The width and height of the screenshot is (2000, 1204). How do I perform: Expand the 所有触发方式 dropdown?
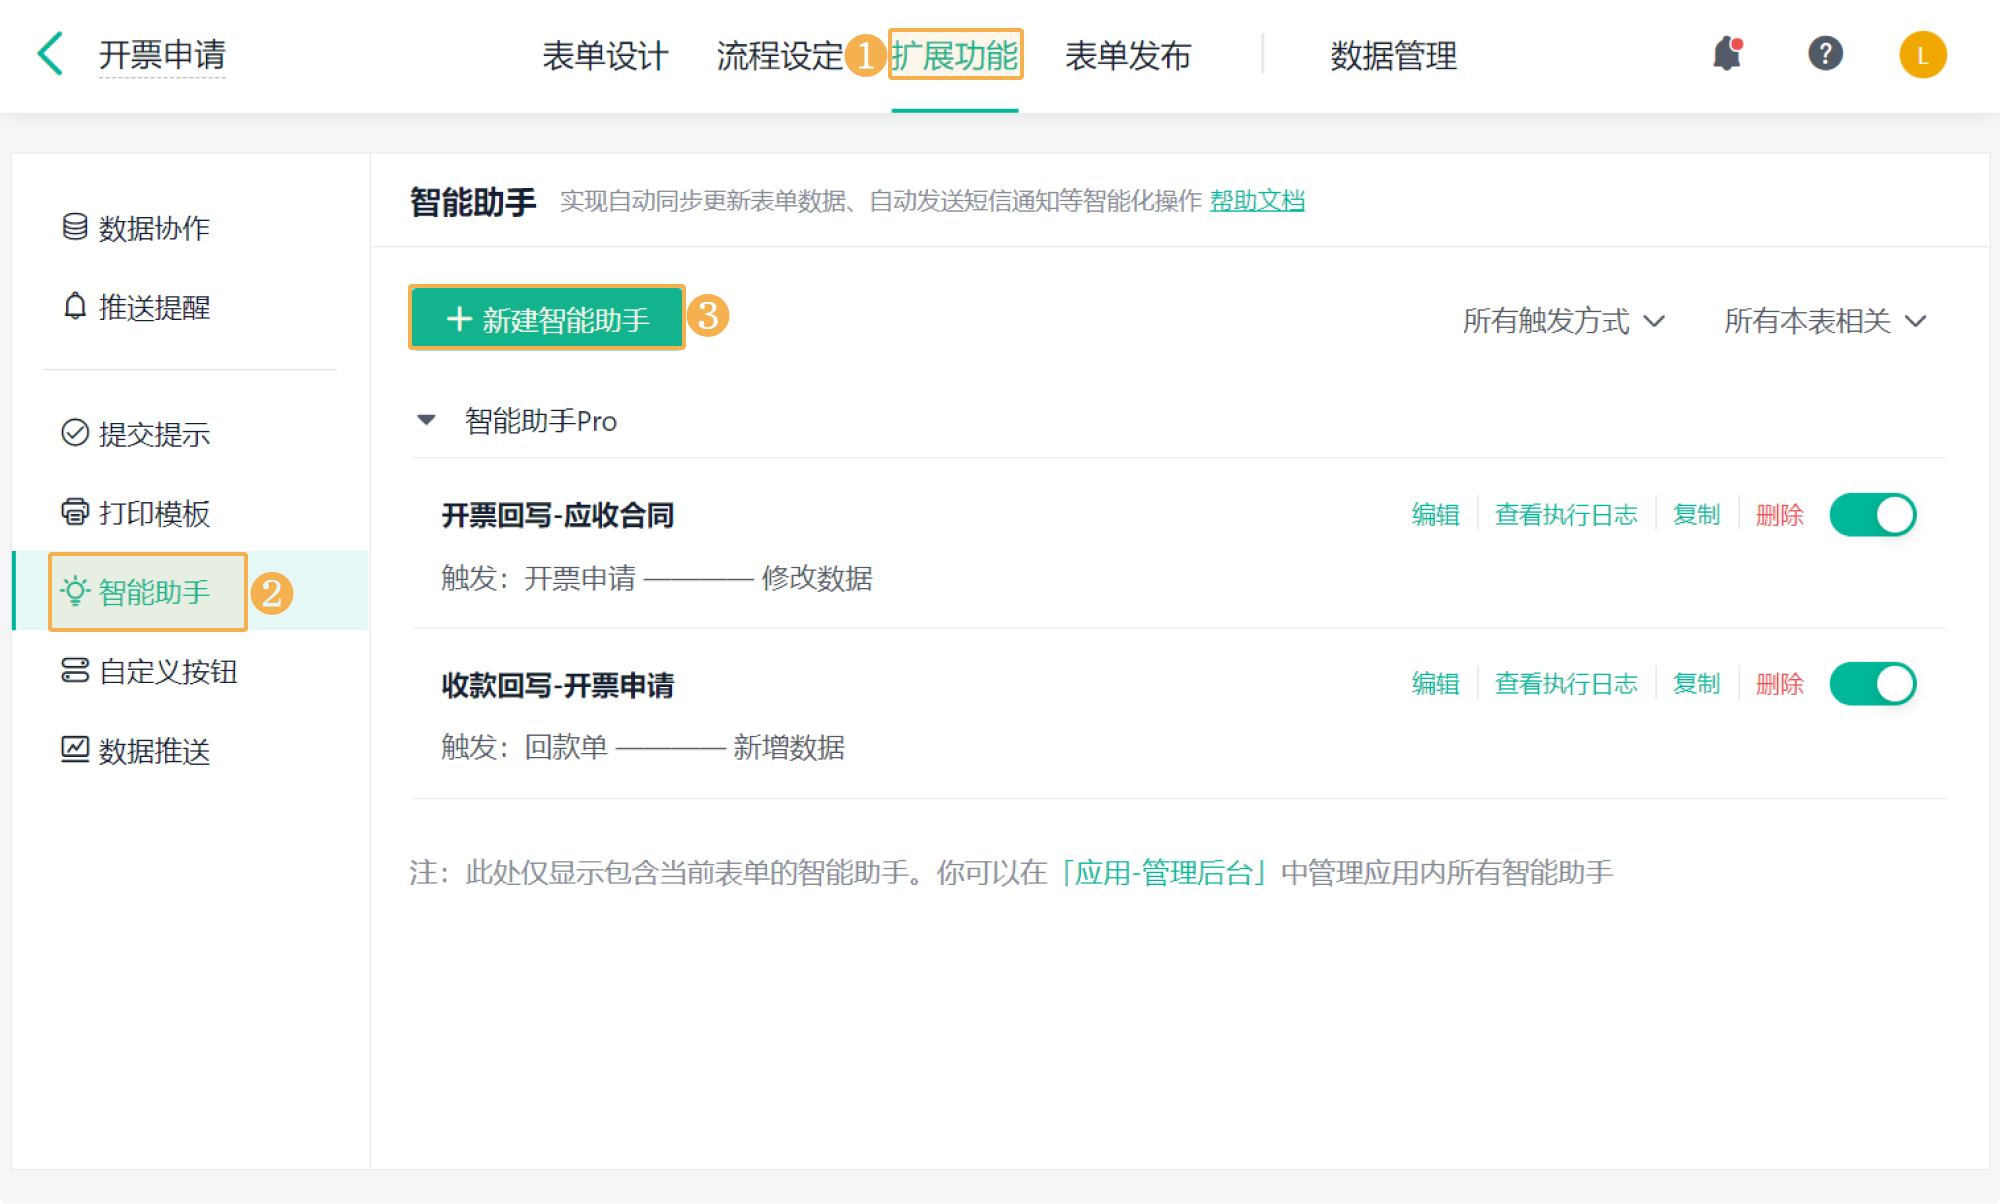[x=1563, y=321]
